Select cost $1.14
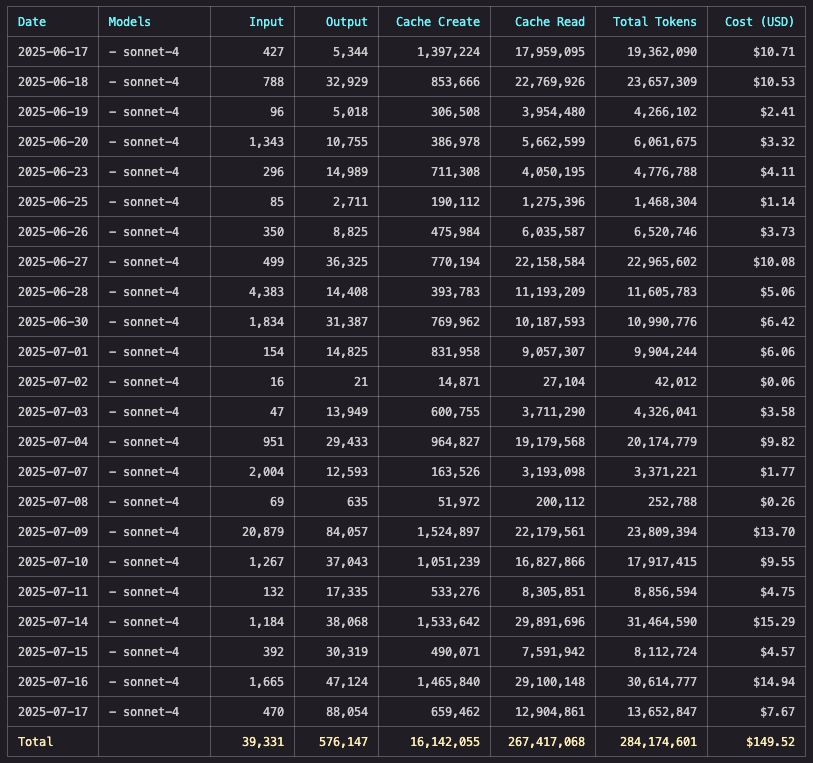This screenshot has width=813, height=763. [x=777, y=202]
